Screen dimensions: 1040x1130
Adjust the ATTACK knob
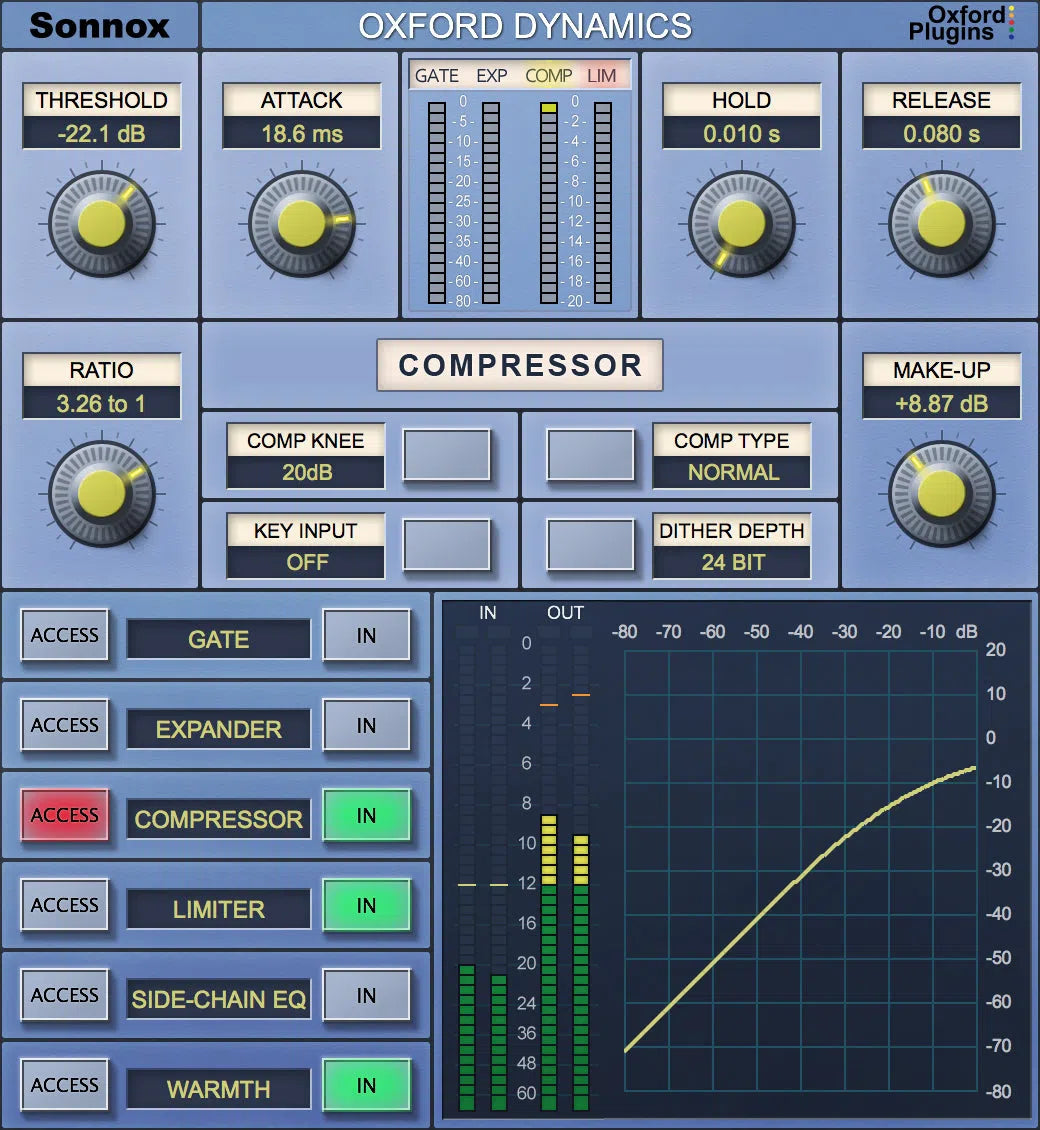point(302,222)
